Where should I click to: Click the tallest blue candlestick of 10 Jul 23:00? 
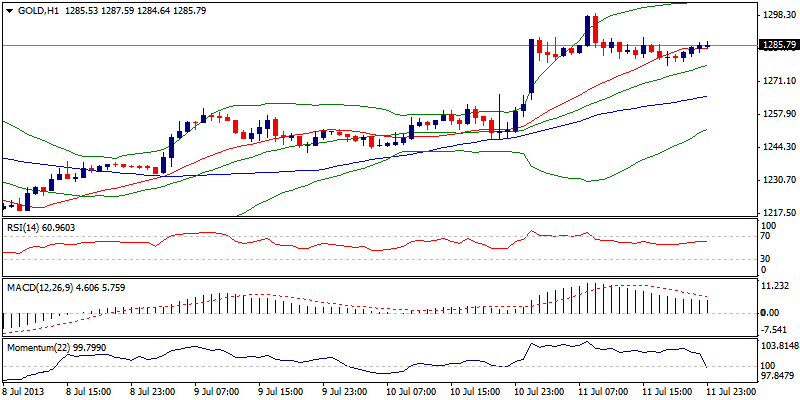pos(530,68)
